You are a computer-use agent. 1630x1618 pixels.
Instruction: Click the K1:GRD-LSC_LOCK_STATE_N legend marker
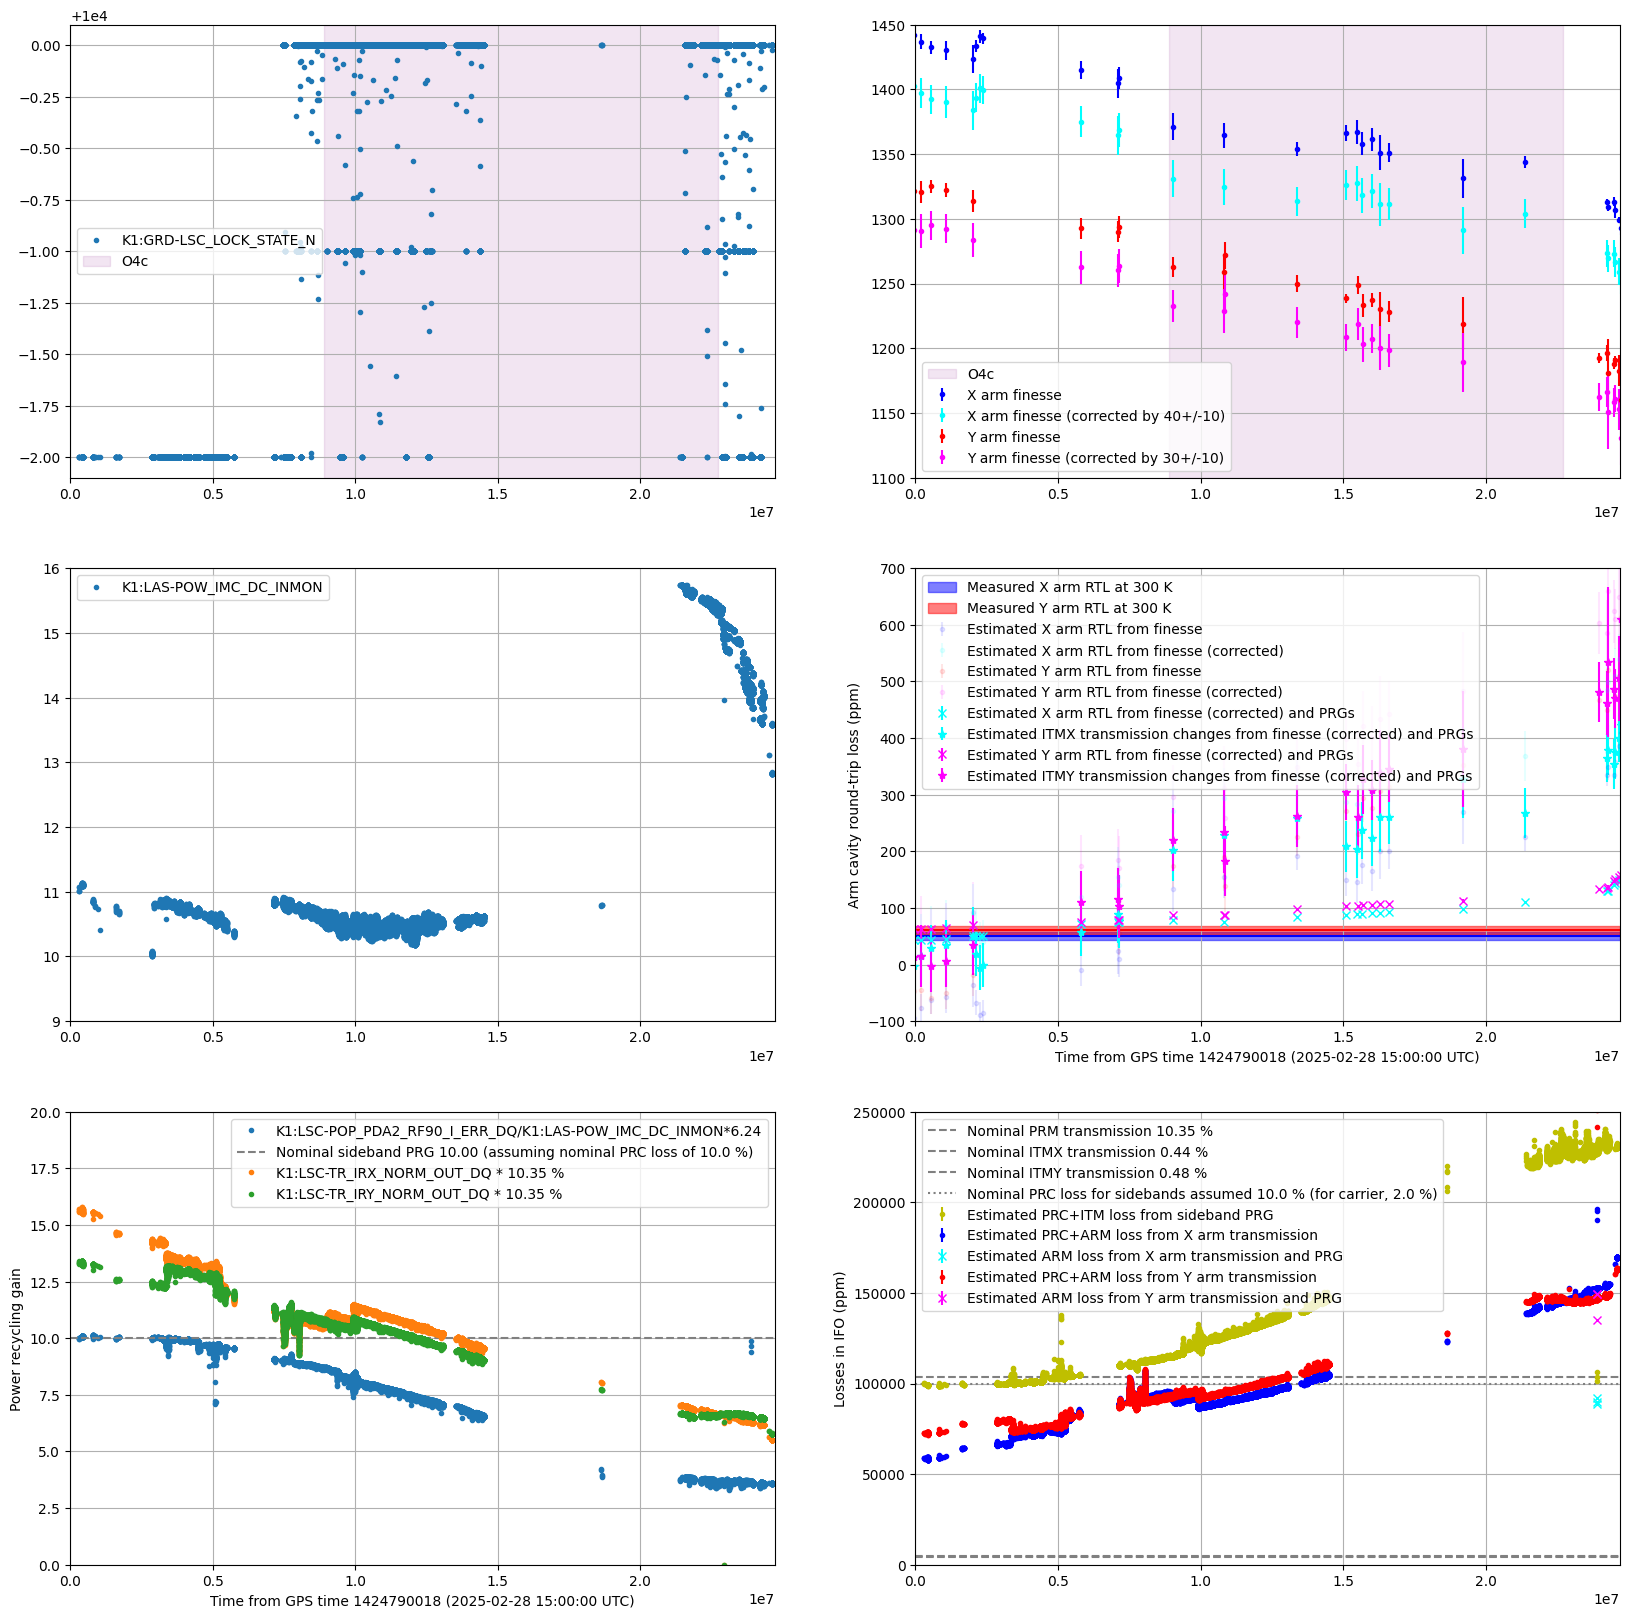point(97,240)
